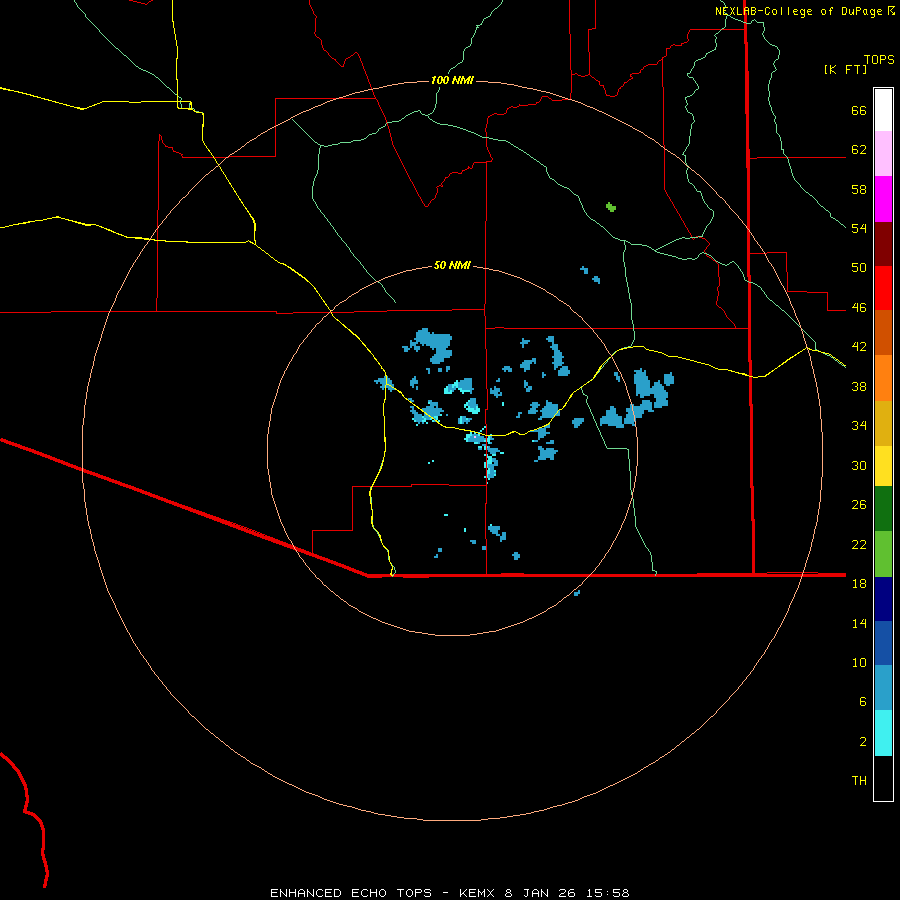Click the 'NEXLAB-College of DuPage' credit text

point(798,11)
